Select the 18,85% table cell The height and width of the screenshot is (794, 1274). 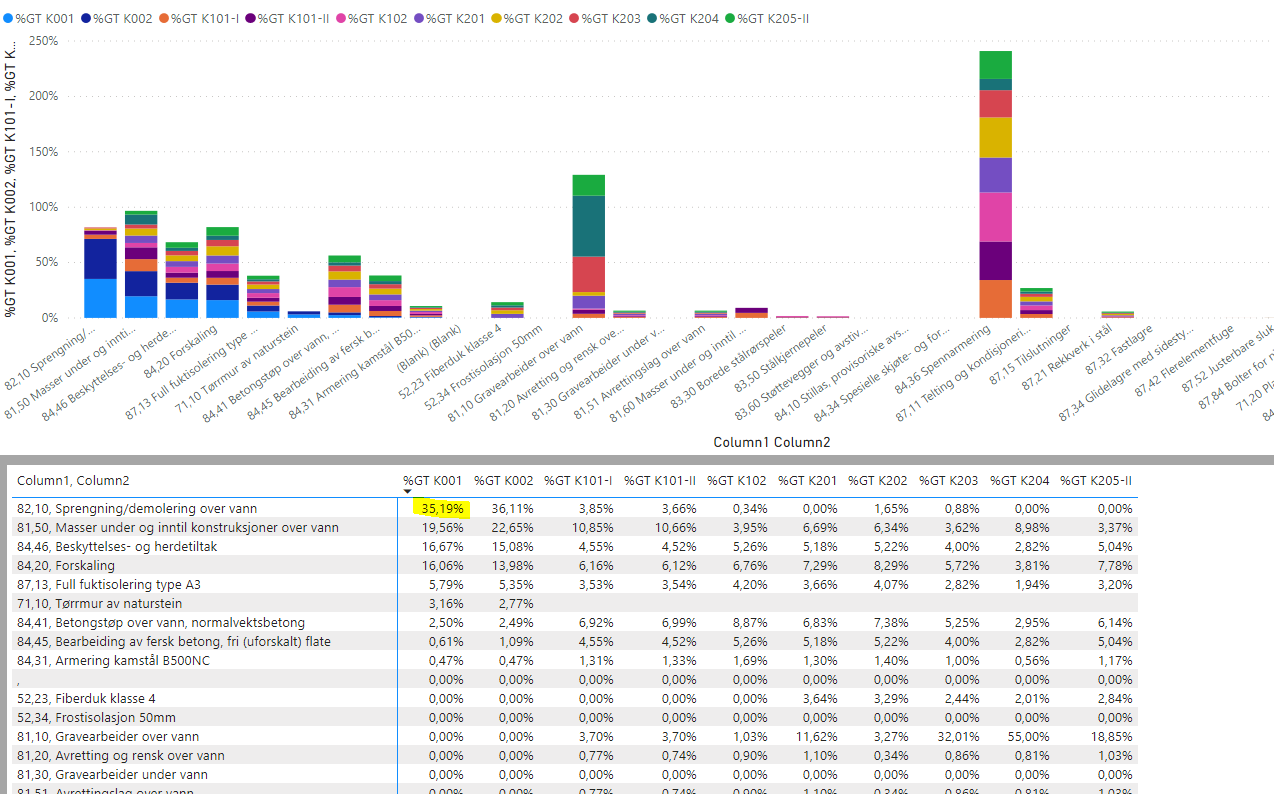click(x=1111, y=736)
